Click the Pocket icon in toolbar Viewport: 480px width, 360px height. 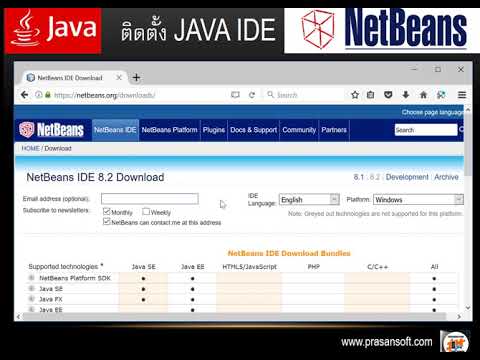pos(388,95)
